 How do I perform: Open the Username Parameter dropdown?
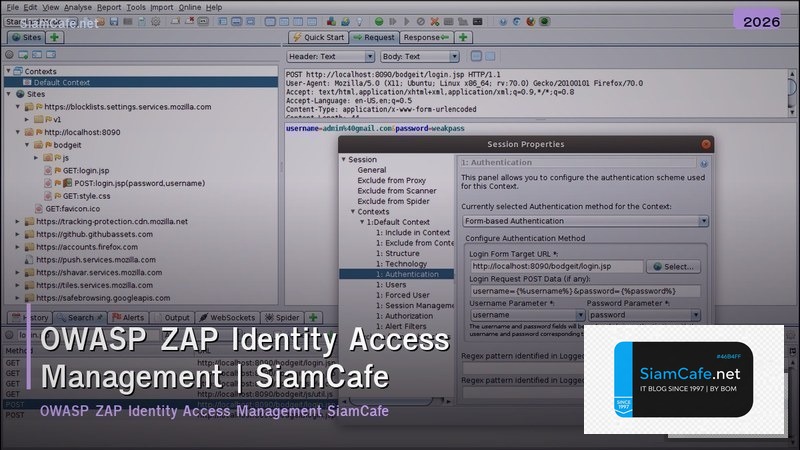527,315
